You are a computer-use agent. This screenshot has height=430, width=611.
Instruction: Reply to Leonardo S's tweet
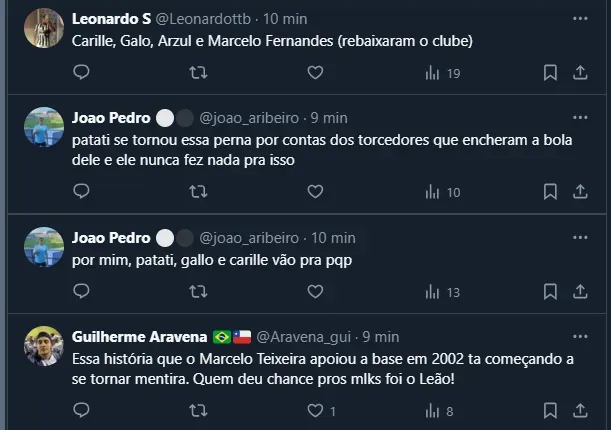[x=82, y=72]
